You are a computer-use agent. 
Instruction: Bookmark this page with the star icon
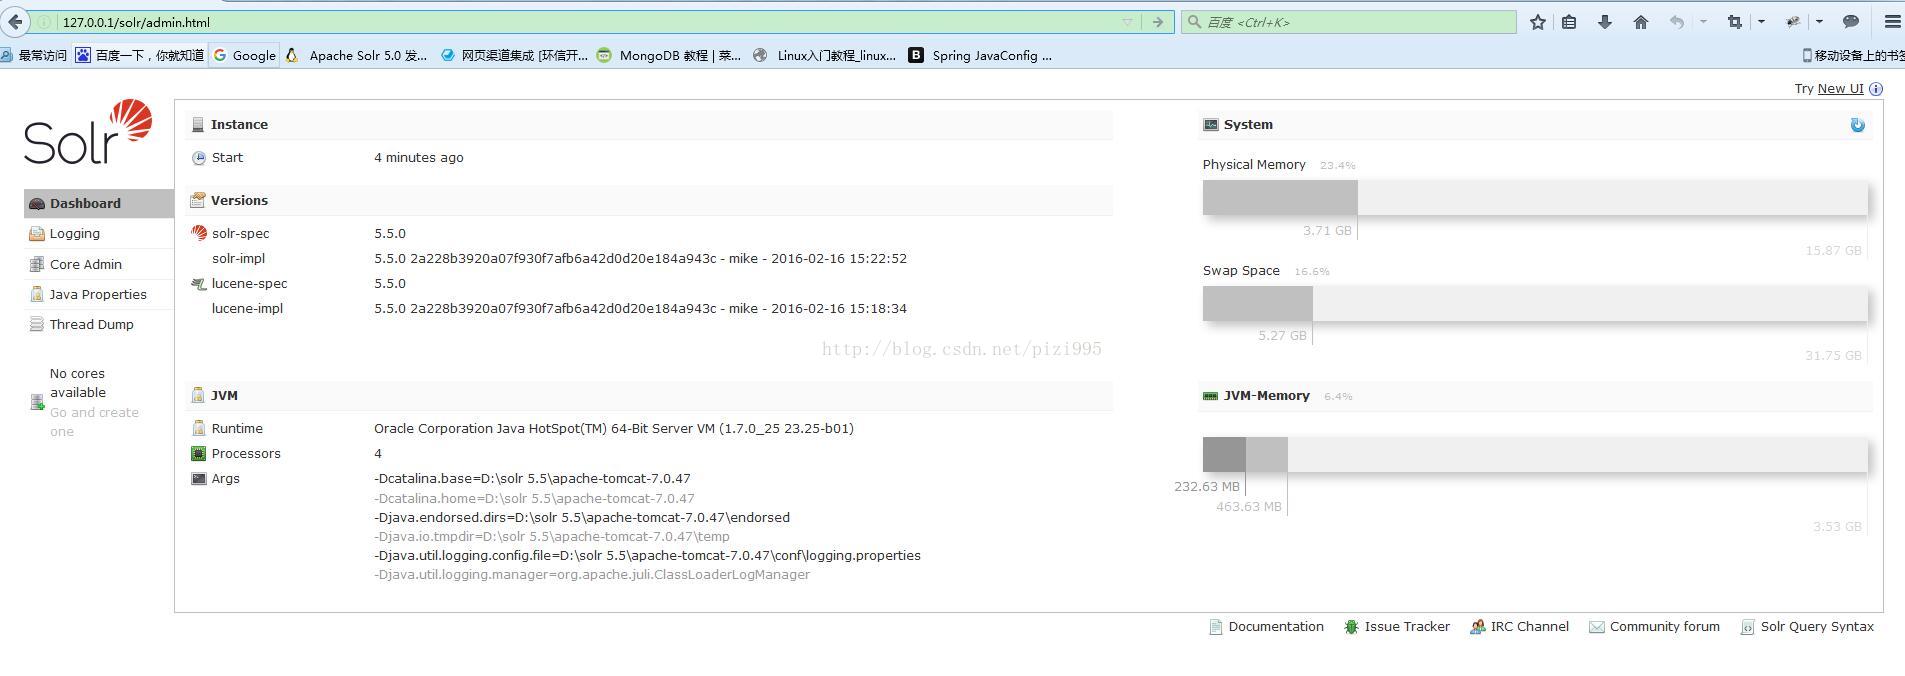click(x=1538, y=22)
